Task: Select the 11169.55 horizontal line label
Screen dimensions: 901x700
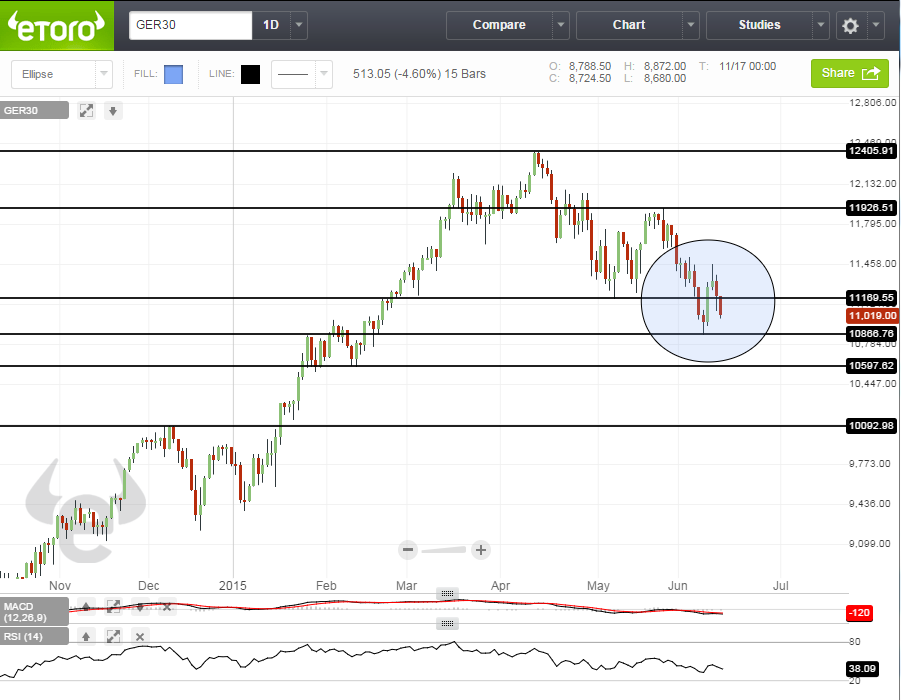Action: 871,298
